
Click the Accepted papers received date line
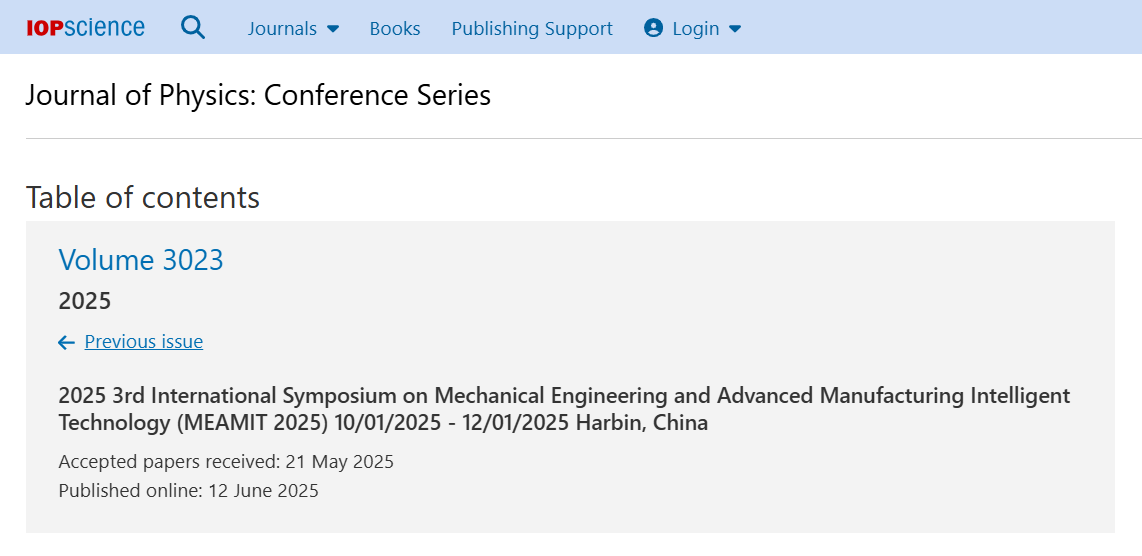click(x=226, y=462)
